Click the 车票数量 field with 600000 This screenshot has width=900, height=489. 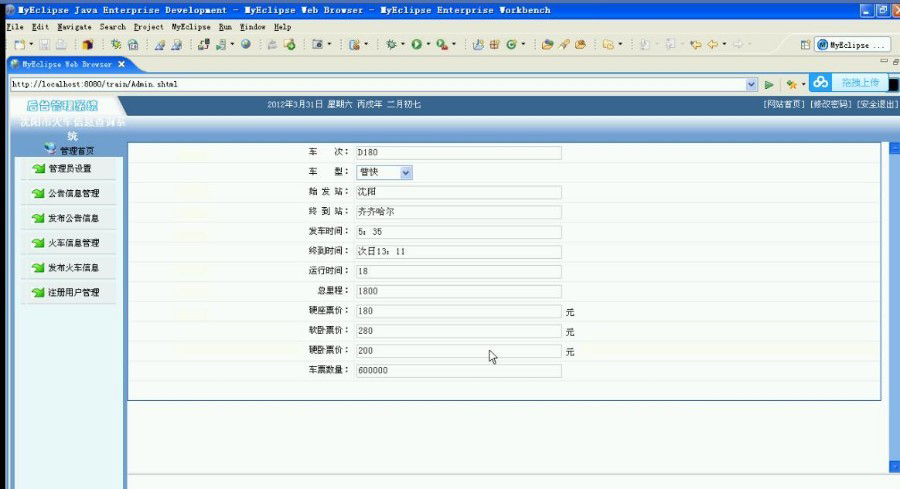(459, 371)
